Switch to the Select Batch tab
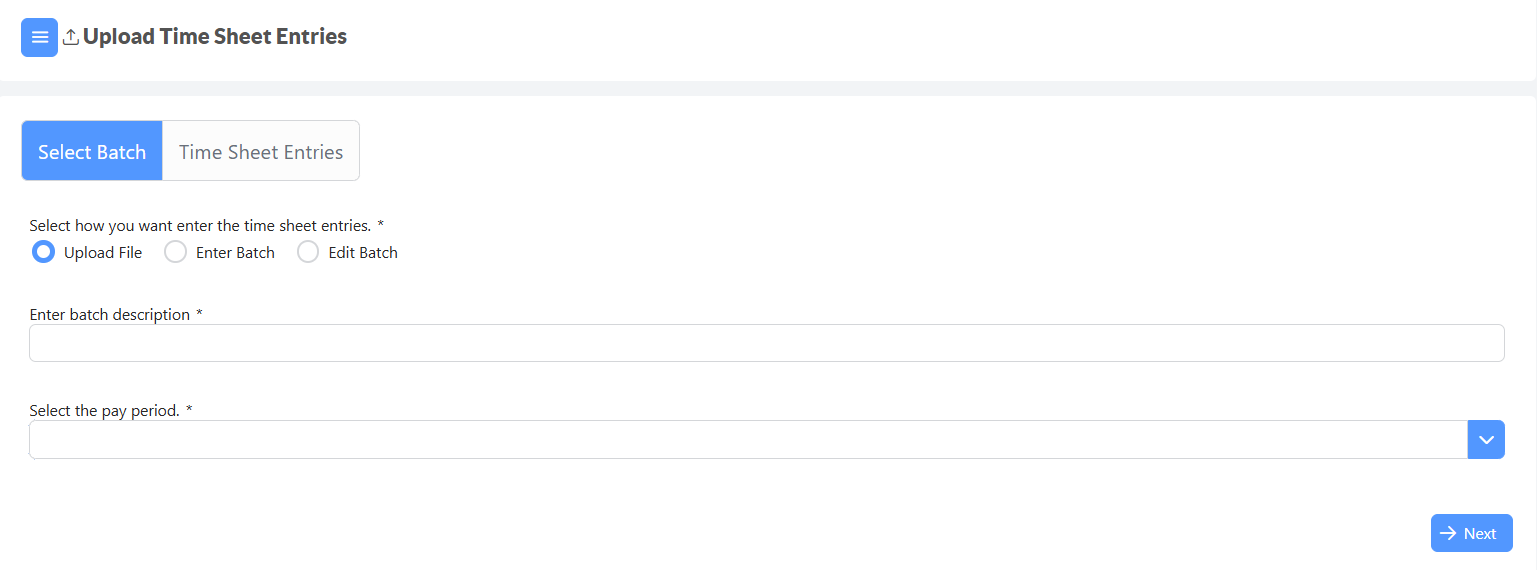Screen dimensions: 1537x570 tap(92, 151)
